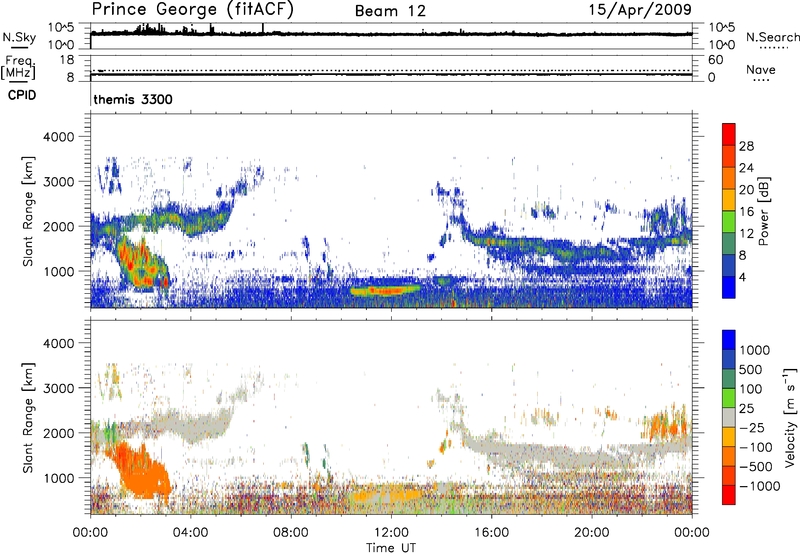Viewport: 800px width, 554px height.
Task: Select the 'Beam 12' heading text
Action: coord(390,11)
